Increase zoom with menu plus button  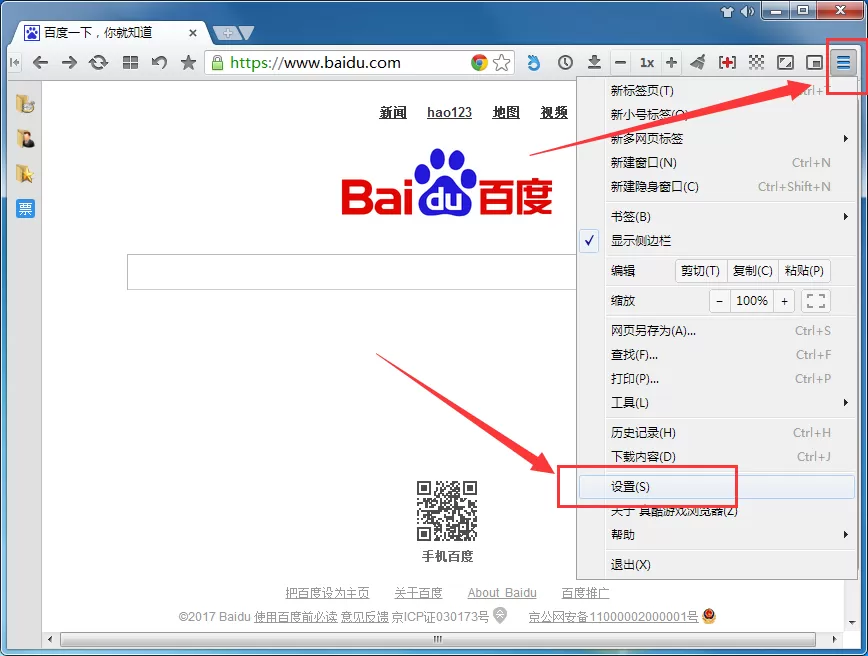pyautogui.click(x=784, y=301)
